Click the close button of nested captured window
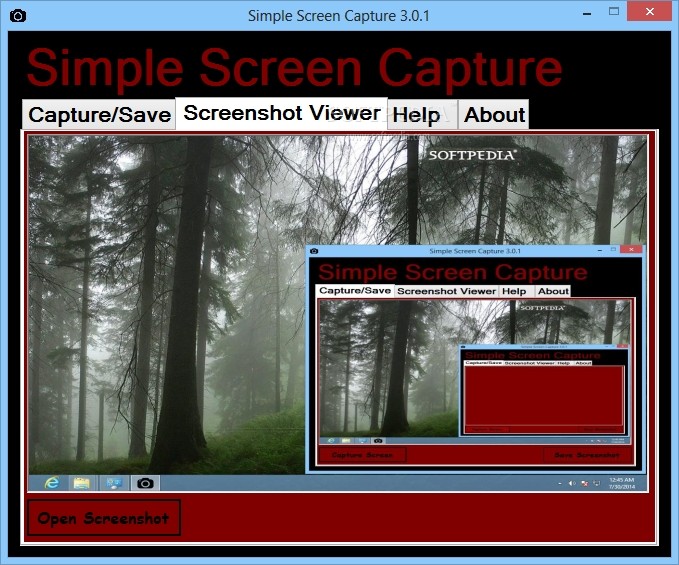This screenshot has width=679, height=565. click(x=631, y=249)
